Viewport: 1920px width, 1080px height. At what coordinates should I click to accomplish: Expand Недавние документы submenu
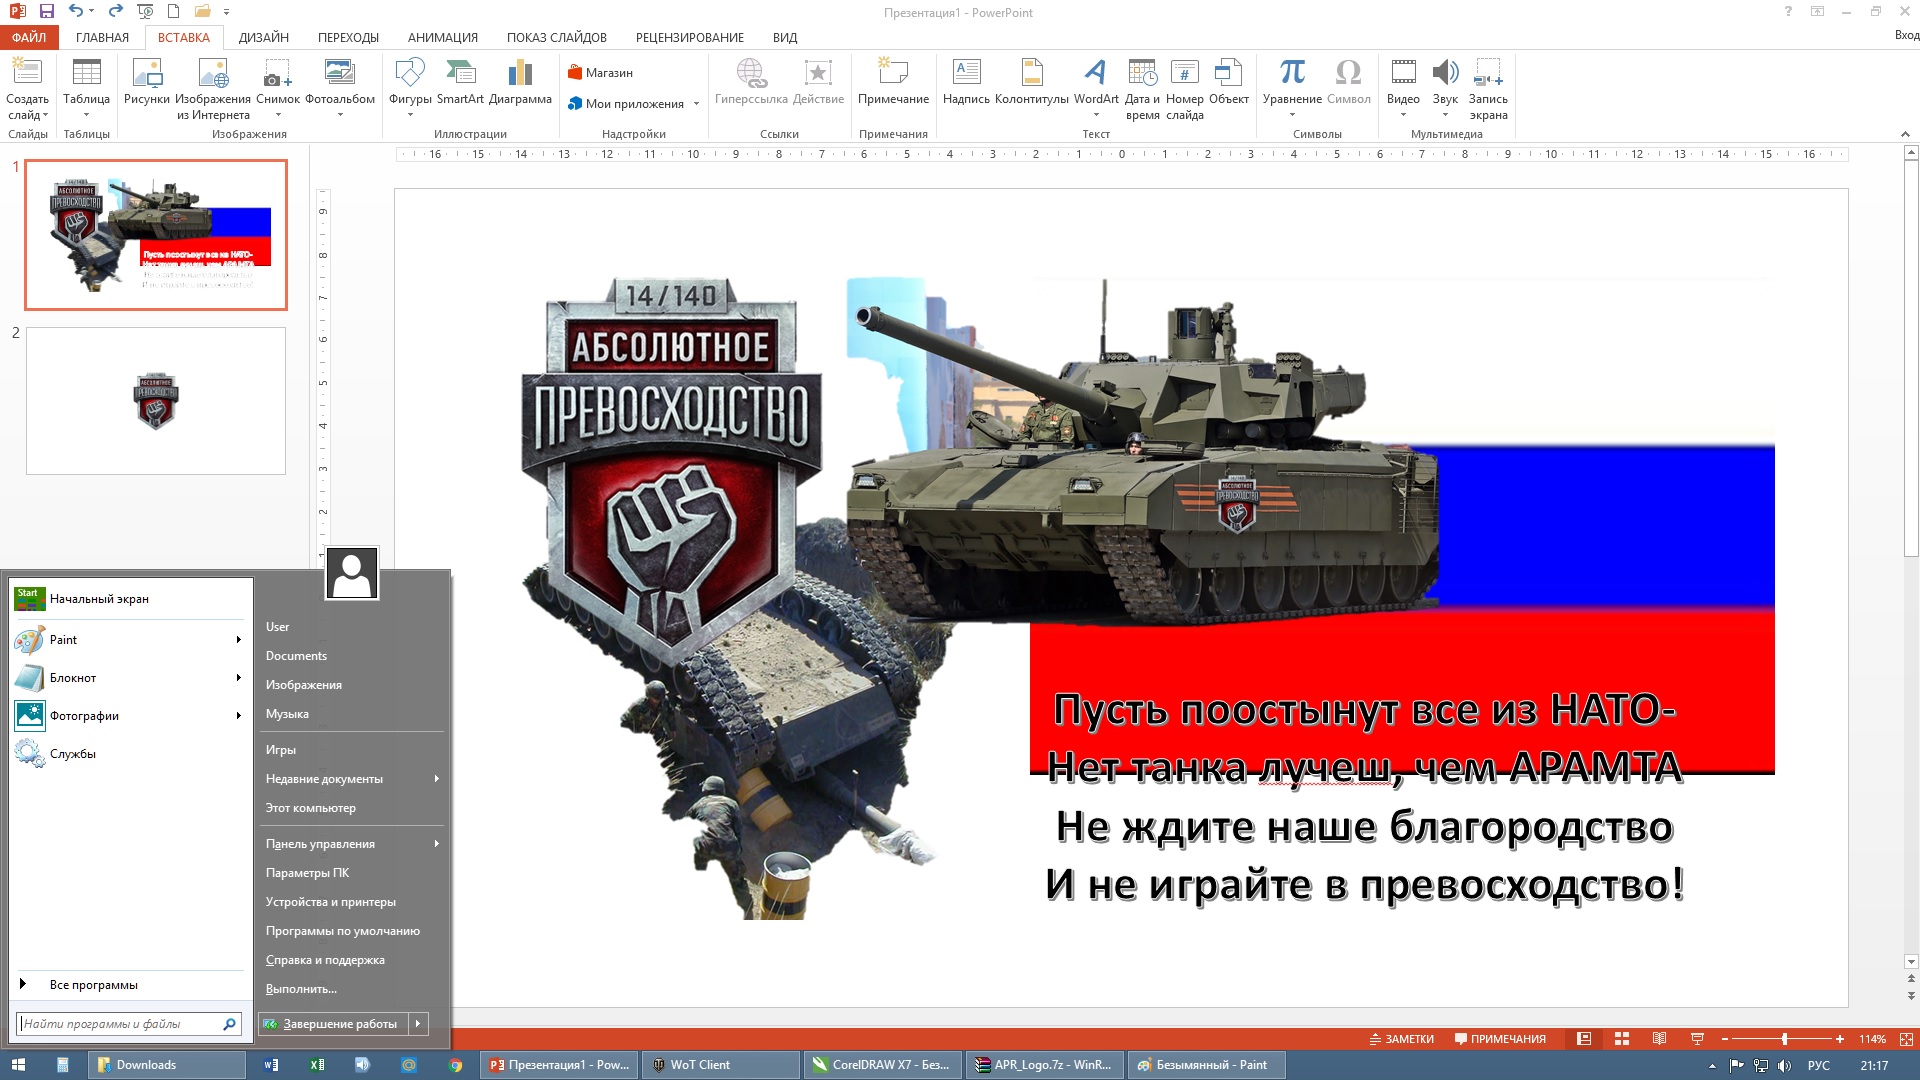coord(352,779)
